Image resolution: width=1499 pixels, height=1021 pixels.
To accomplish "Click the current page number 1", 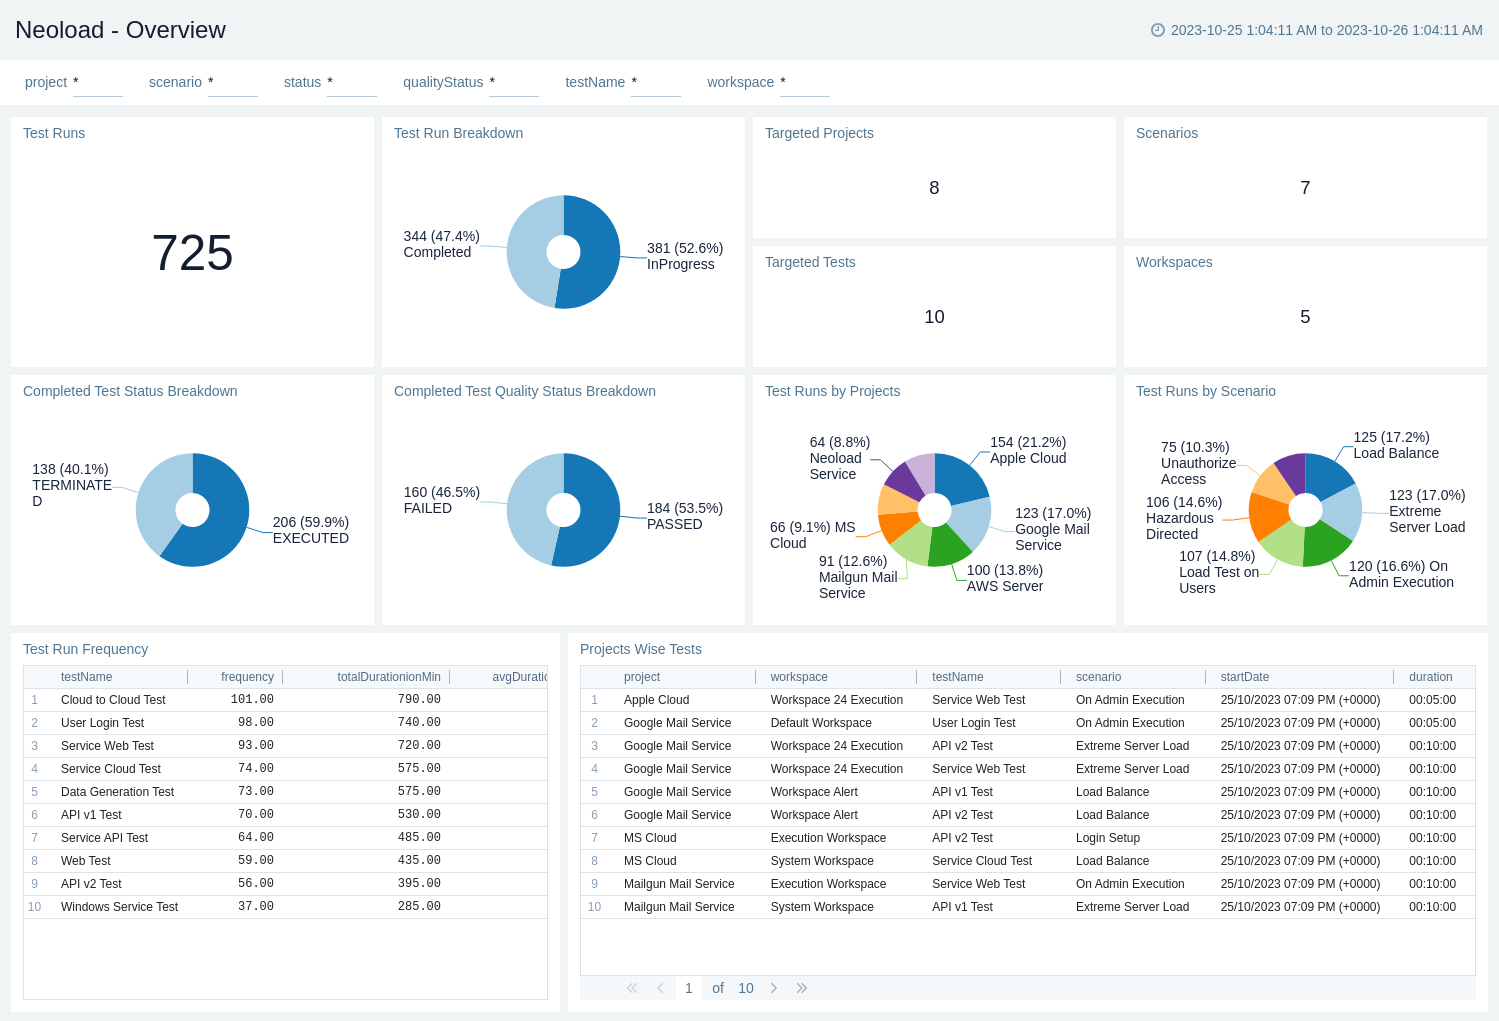I will pyautogui.click(x=688, y=988).
